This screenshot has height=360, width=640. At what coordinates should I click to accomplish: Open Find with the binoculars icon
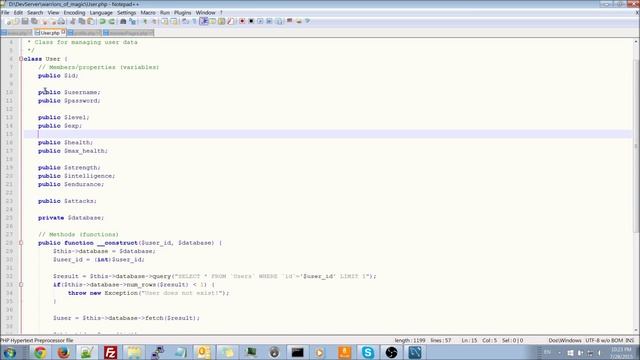click(x=123, y=21)
